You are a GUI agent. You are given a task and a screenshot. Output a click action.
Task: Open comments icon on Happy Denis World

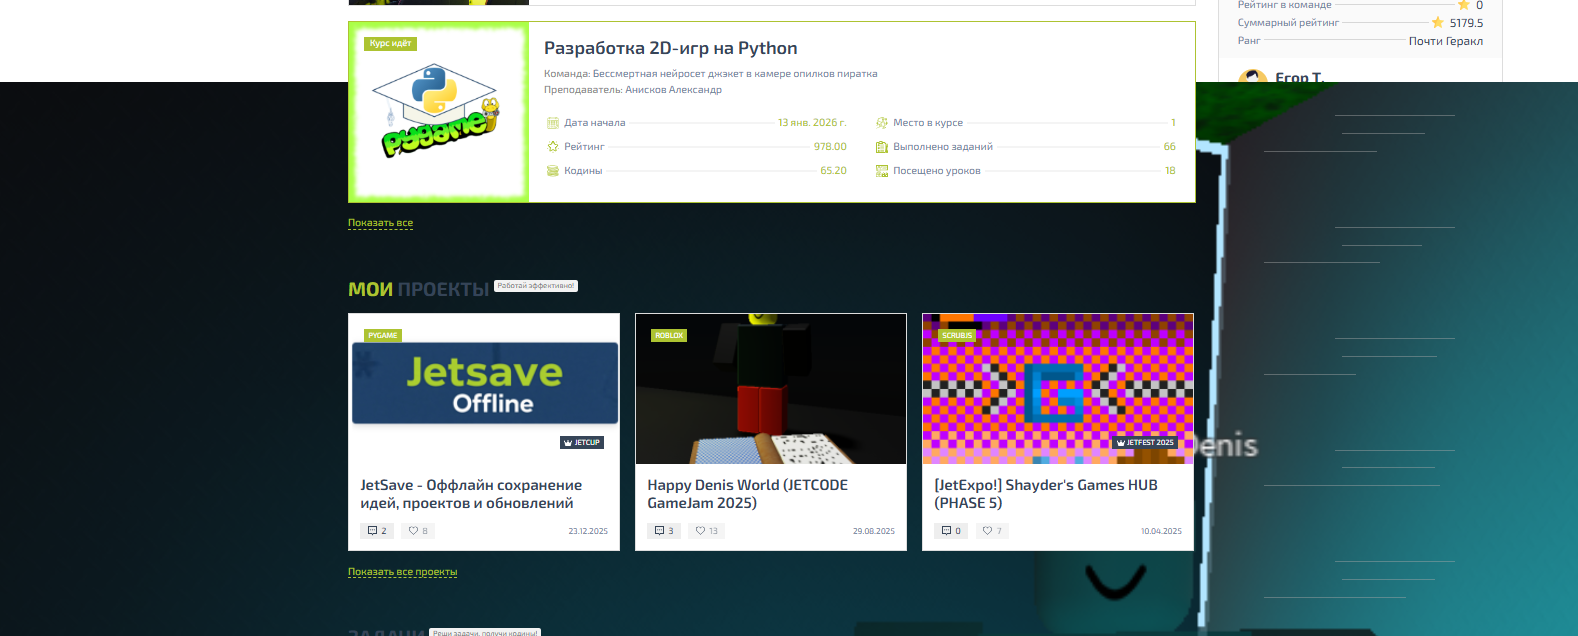tap(659, 531)
